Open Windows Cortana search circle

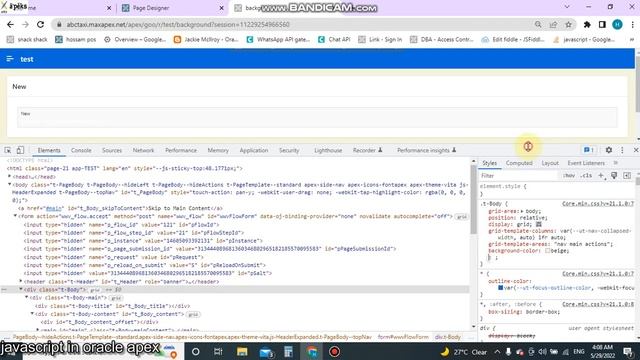click(196, 351)
